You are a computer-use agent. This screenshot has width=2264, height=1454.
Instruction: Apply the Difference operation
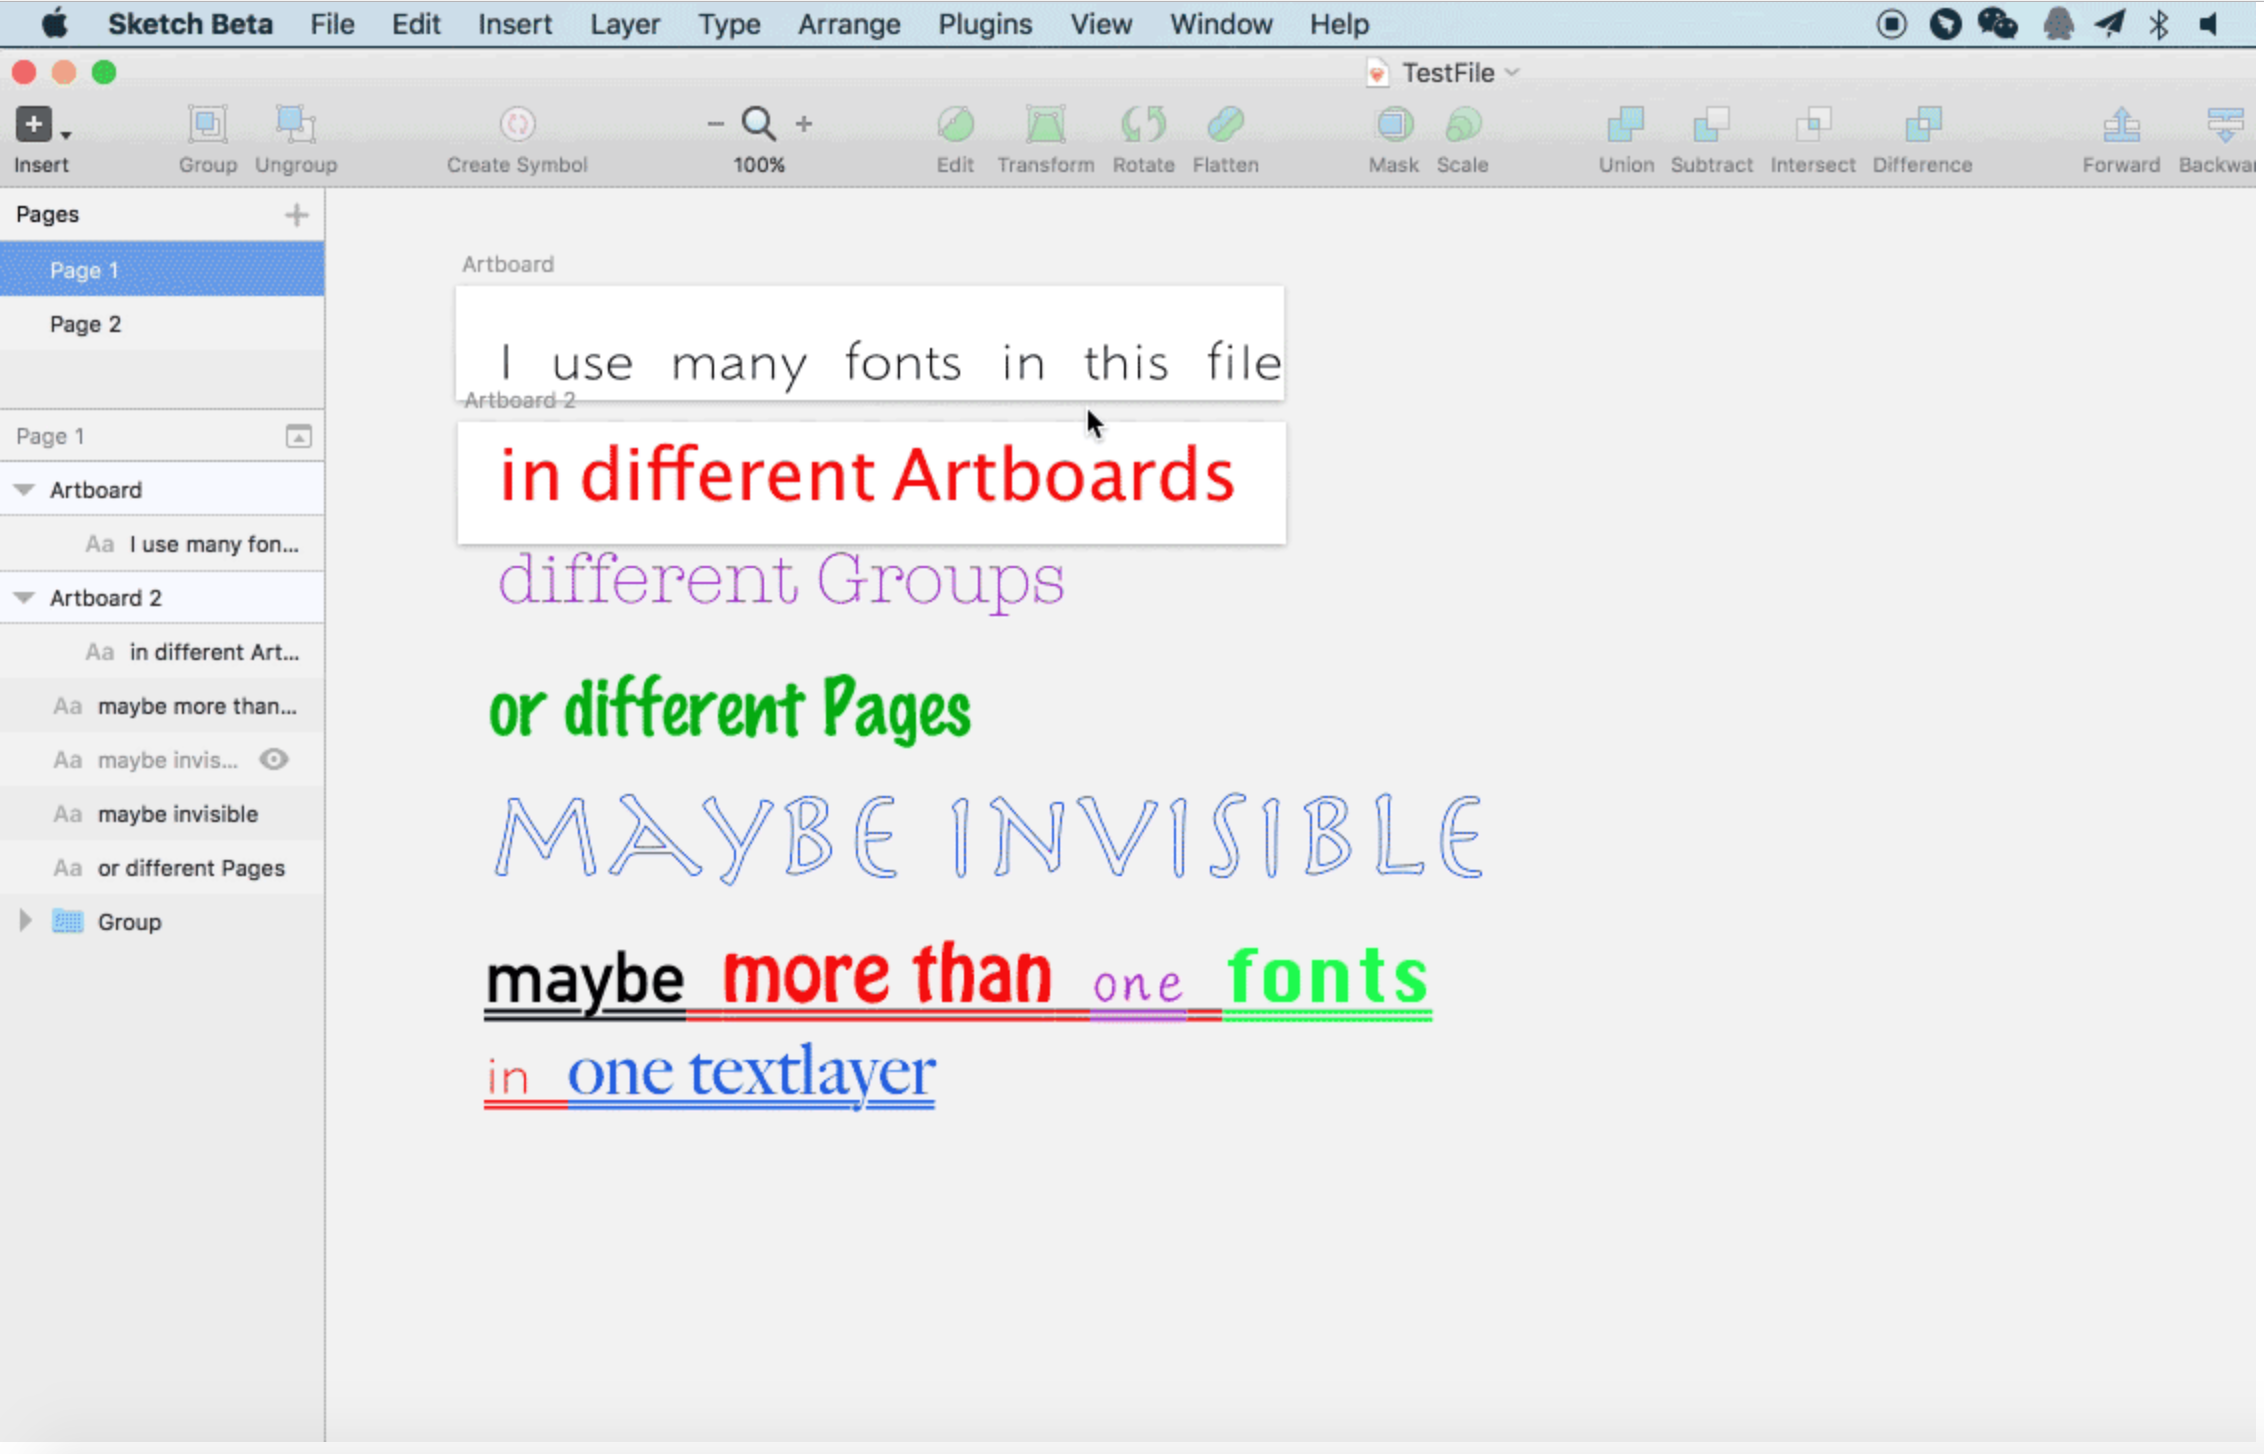[1922, 125]
